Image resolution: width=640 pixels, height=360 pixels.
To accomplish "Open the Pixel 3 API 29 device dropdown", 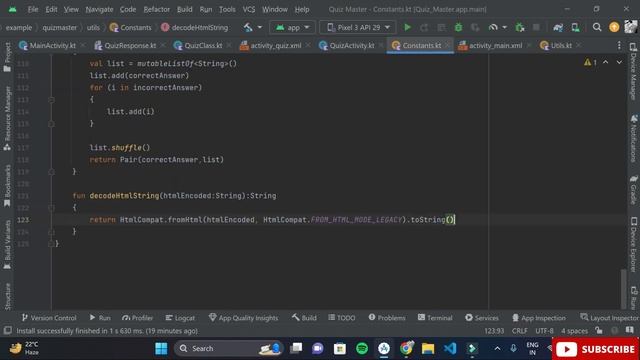I will 358,27.
